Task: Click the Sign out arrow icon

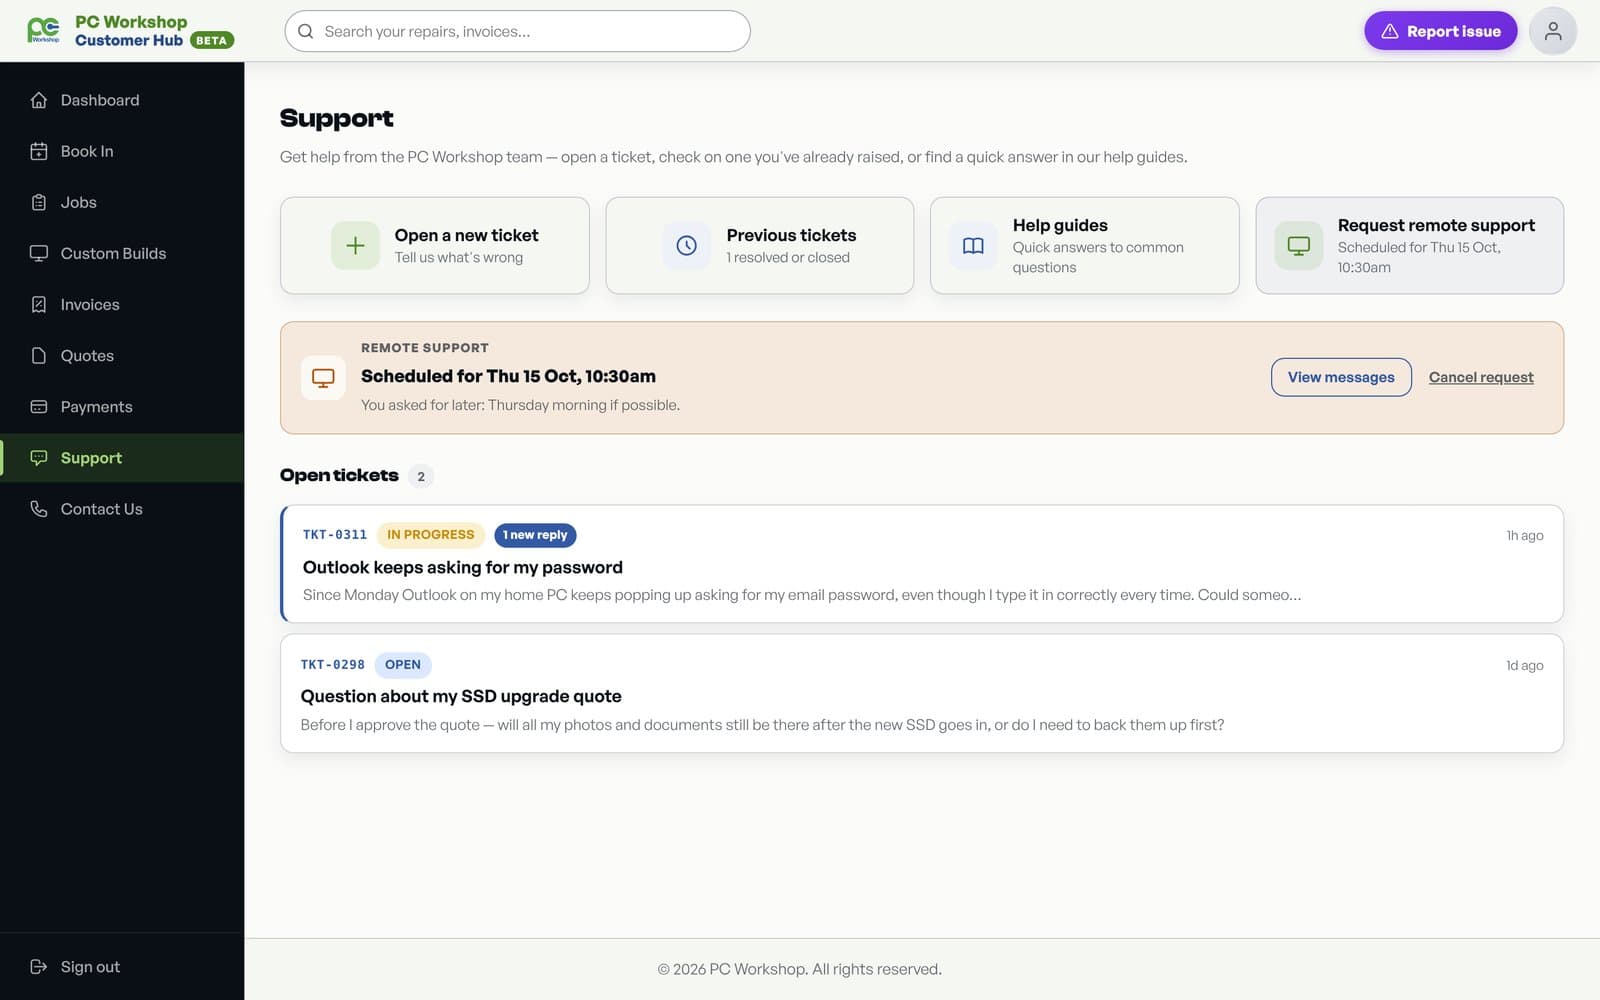Action: (x=39, y=966)
